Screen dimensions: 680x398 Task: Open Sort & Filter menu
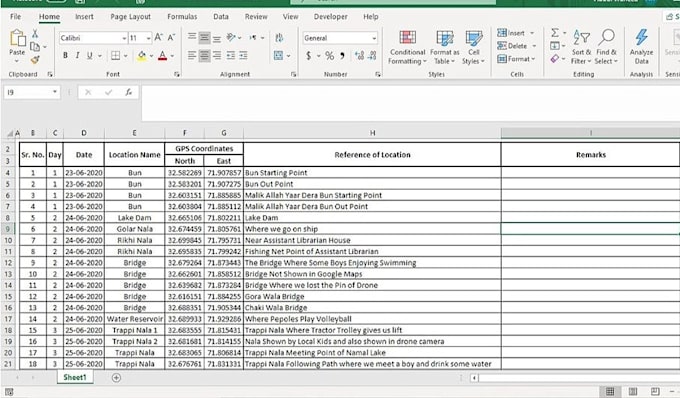(581, 47)
